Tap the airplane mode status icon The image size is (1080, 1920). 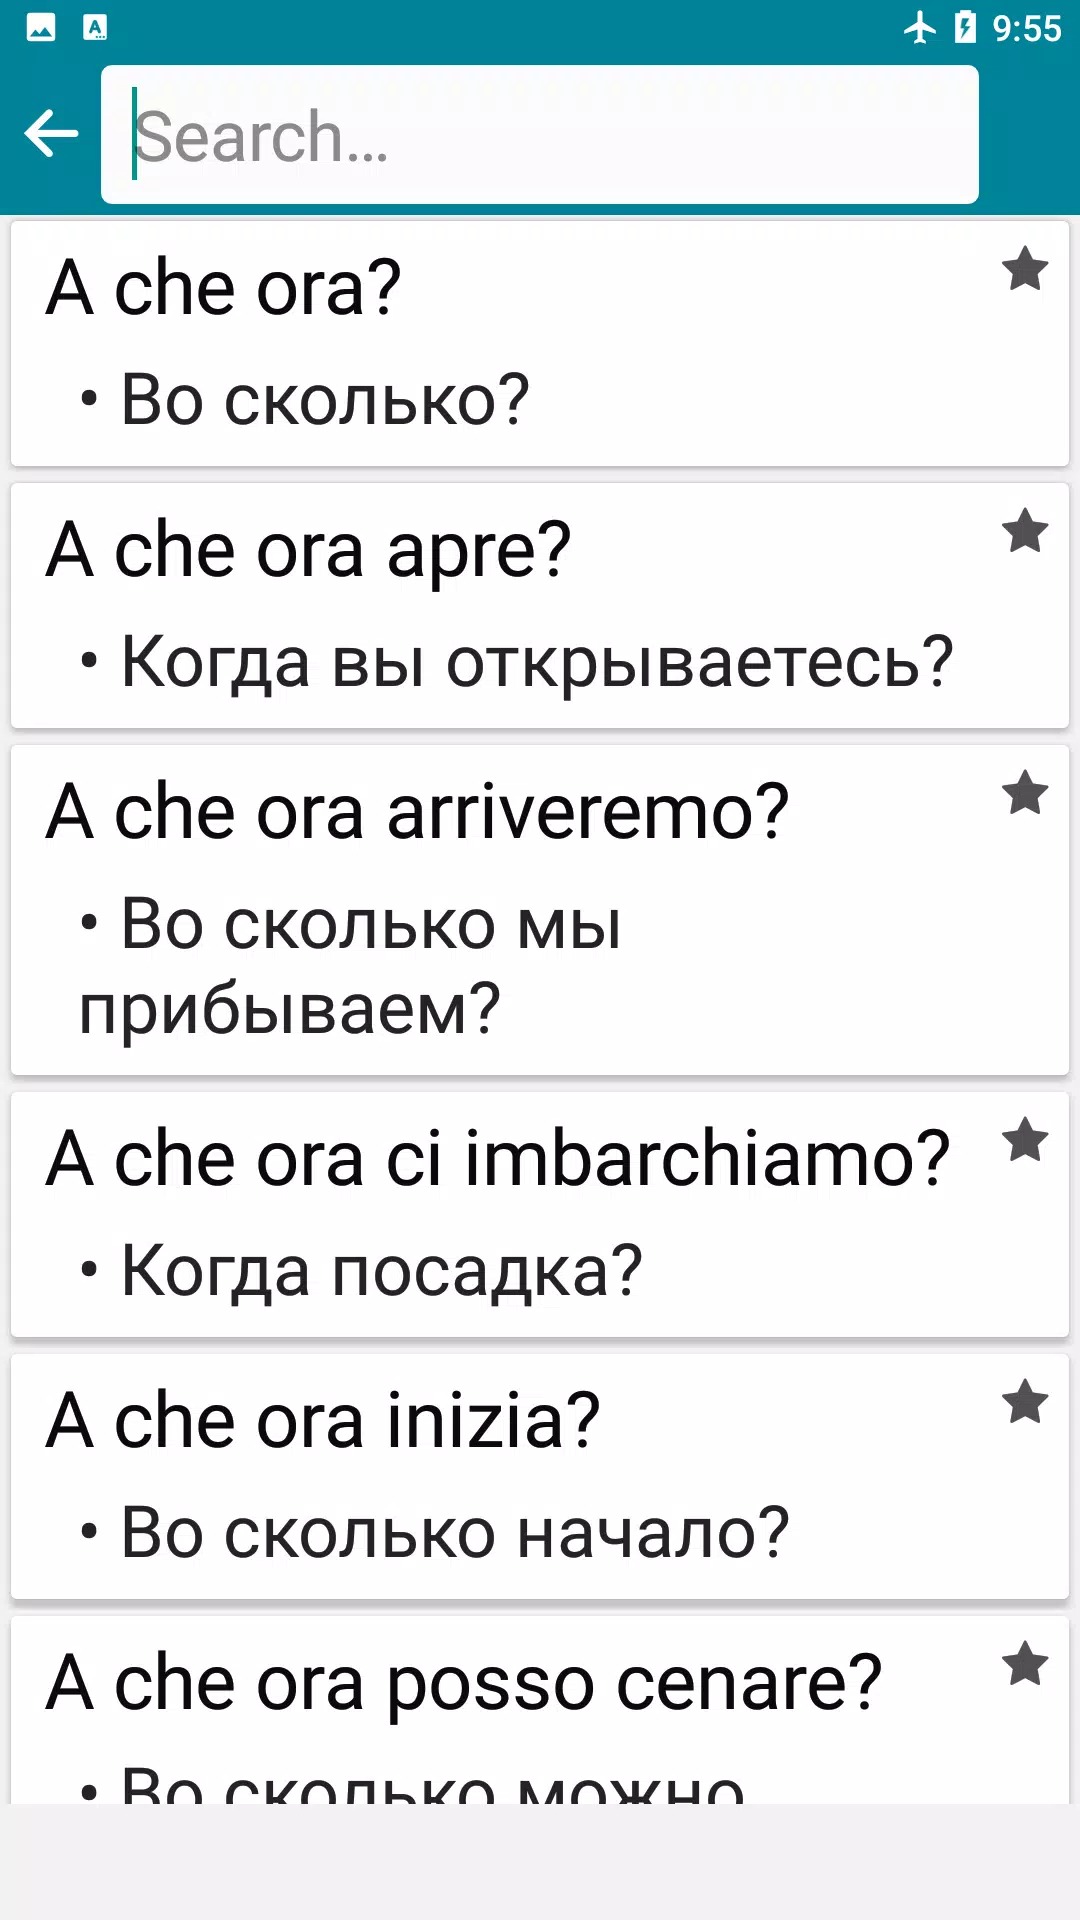919,28
